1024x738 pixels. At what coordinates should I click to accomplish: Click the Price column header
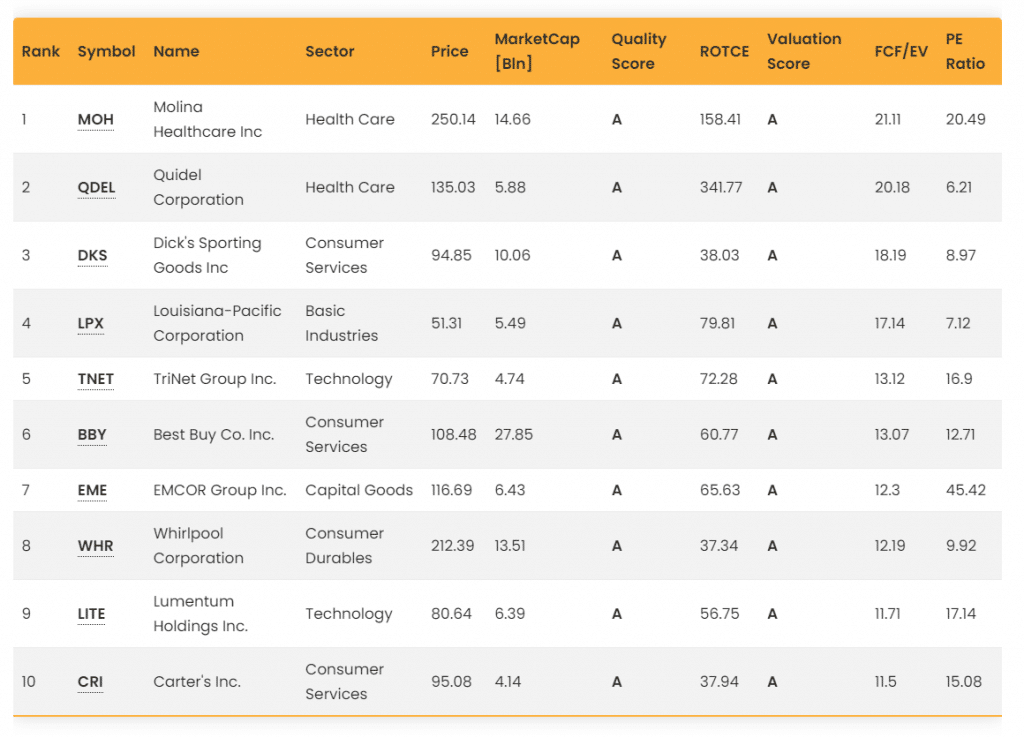(449, 51)
